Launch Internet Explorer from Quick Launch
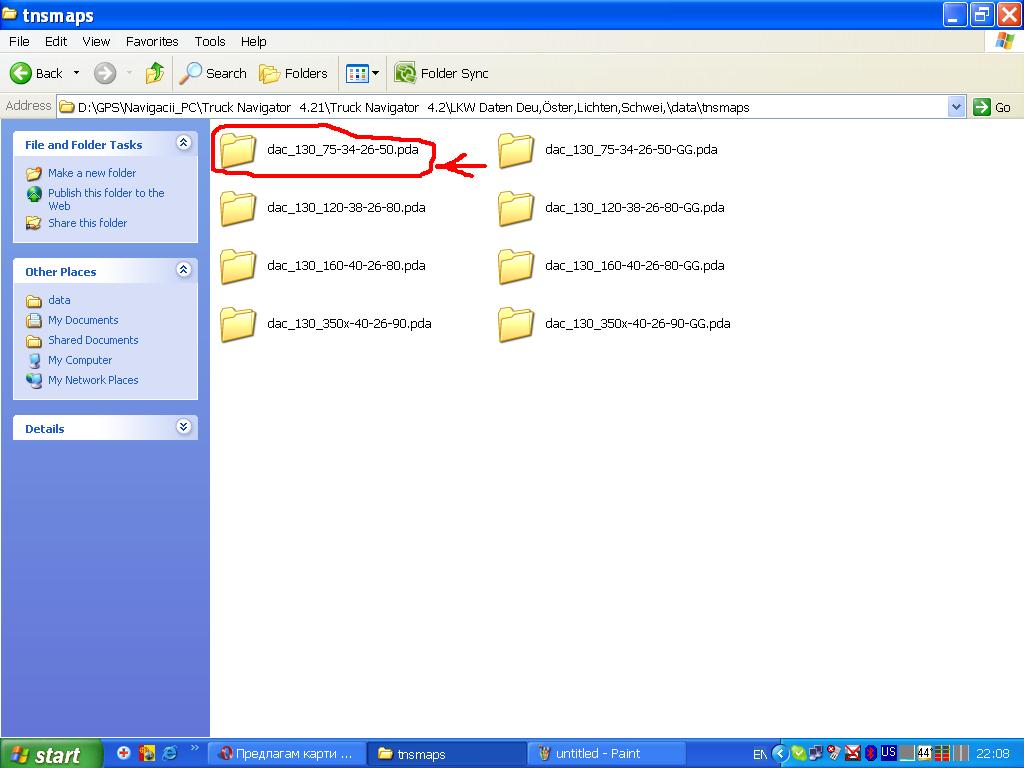The image size is (1024, 768). (169, 753)
